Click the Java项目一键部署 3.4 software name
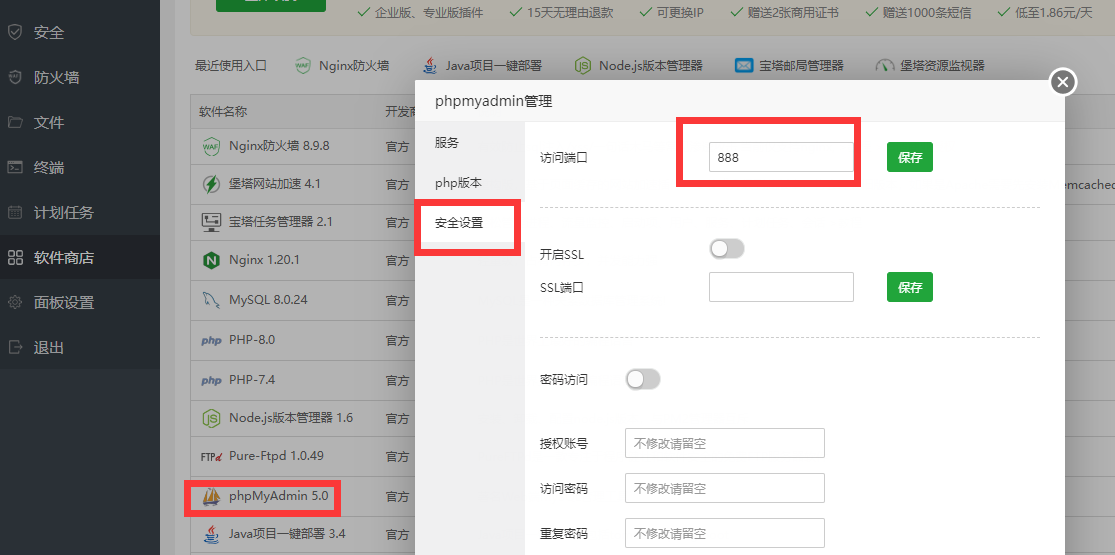1115x555 pixels. 287,533
